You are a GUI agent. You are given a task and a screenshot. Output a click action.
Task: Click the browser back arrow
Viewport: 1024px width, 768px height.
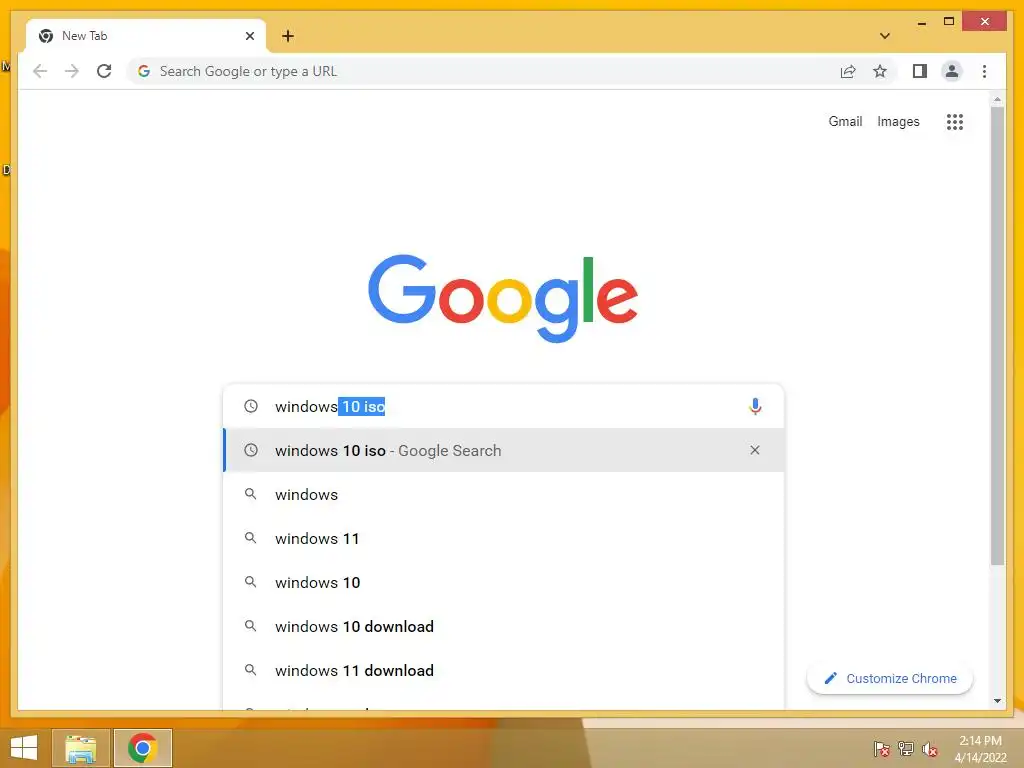pyautogui.click(x=40, y=71)
